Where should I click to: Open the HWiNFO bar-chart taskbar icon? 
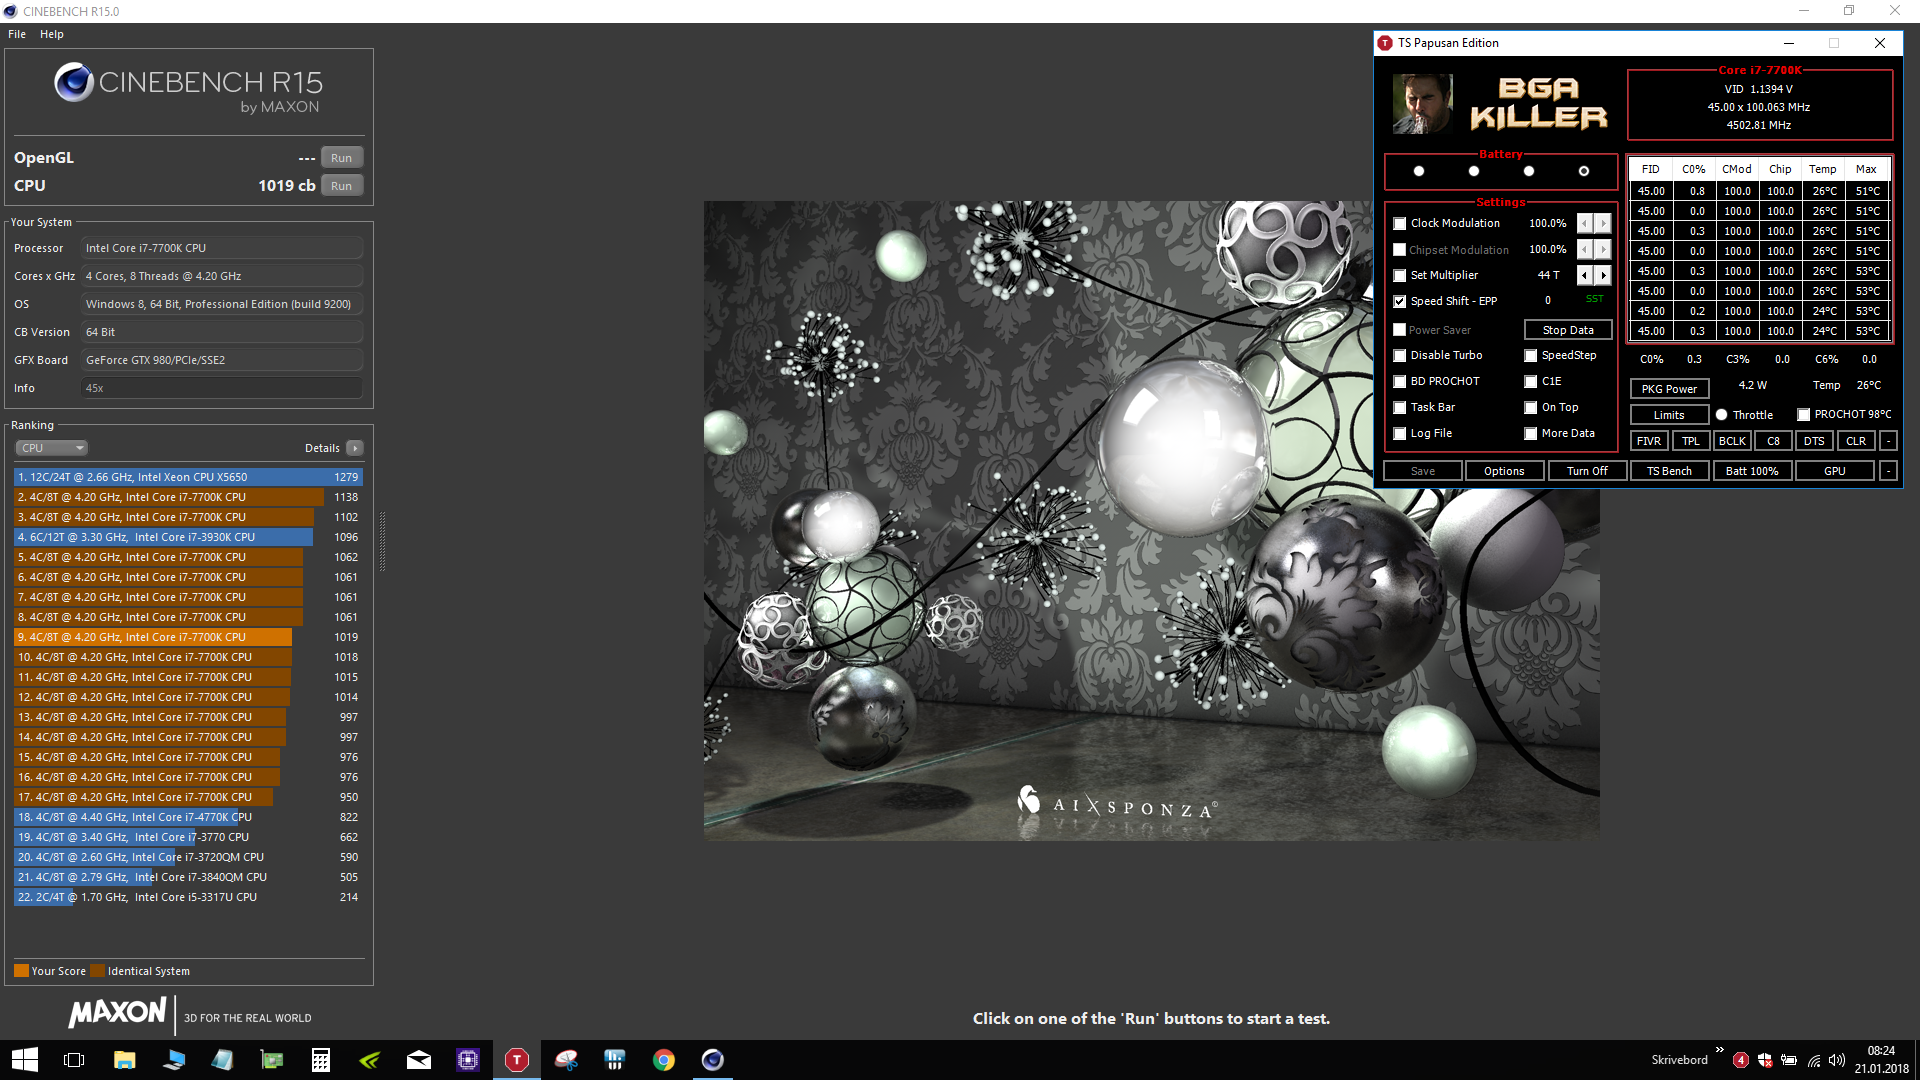tap(615, 1060)
